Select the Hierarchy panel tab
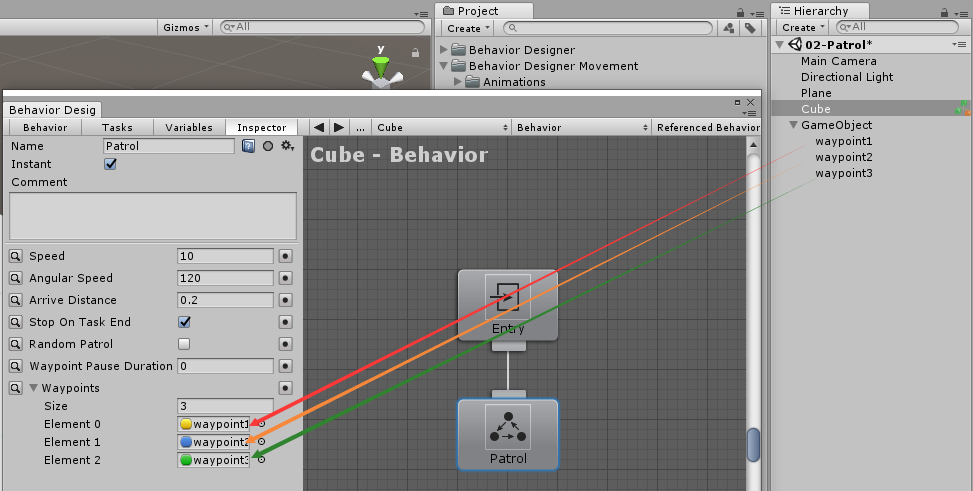Image resolution: width=973 pixels, height=491 pixels. click(x=820, y=11)
